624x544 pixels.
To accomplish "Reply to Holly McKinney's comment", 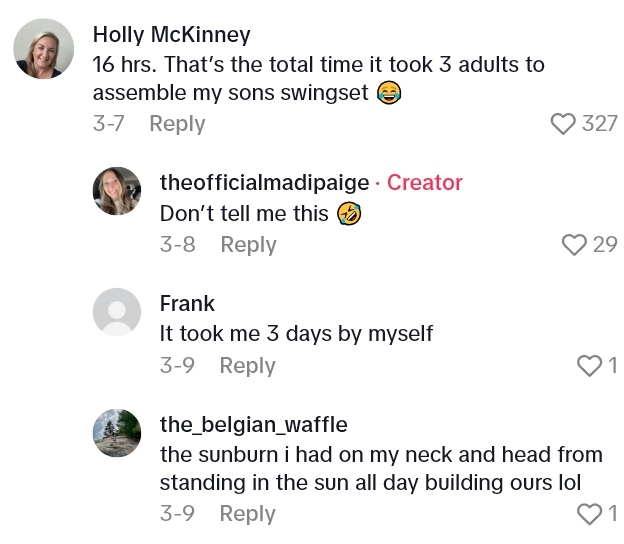I will point(177,124).
